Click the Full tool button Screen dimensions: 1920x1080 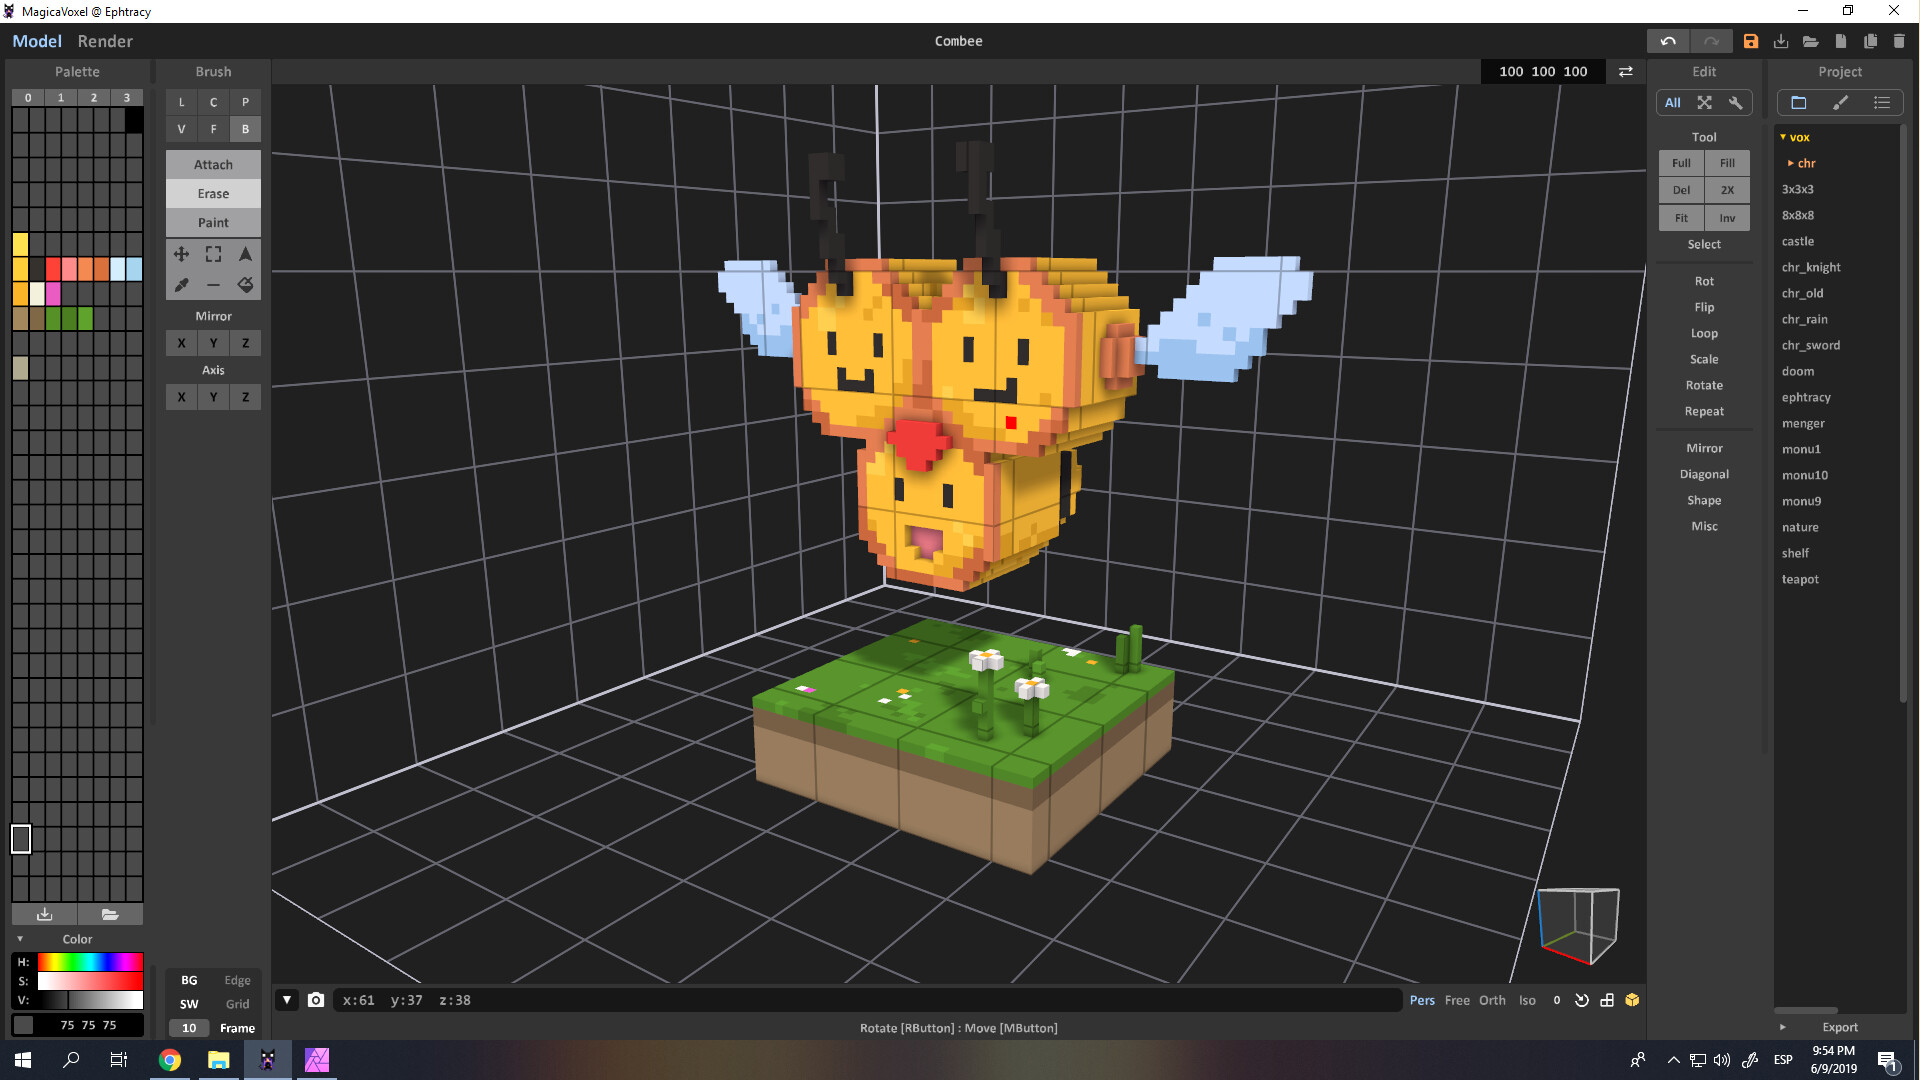1681,163
